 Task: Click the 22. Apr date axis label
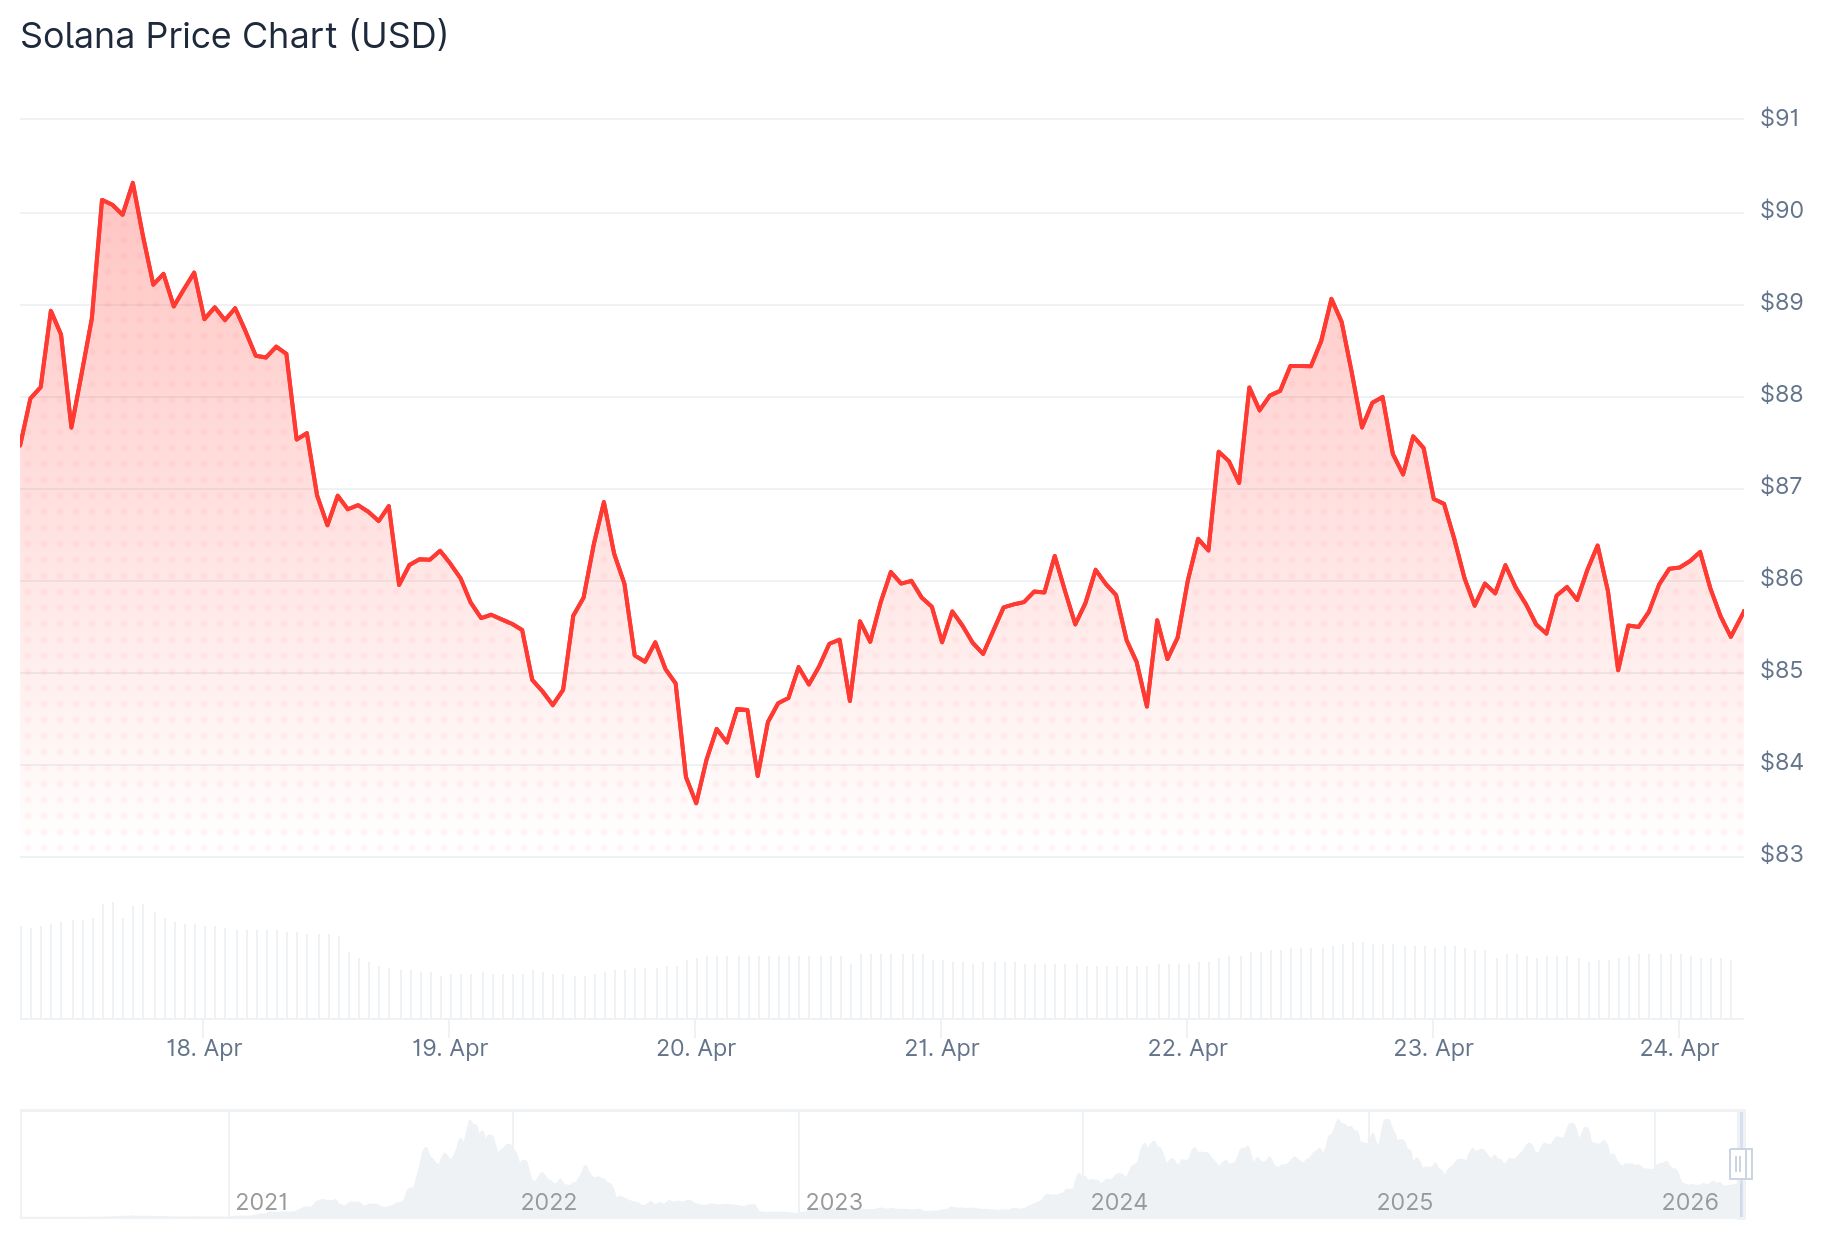(1187, 1048)
